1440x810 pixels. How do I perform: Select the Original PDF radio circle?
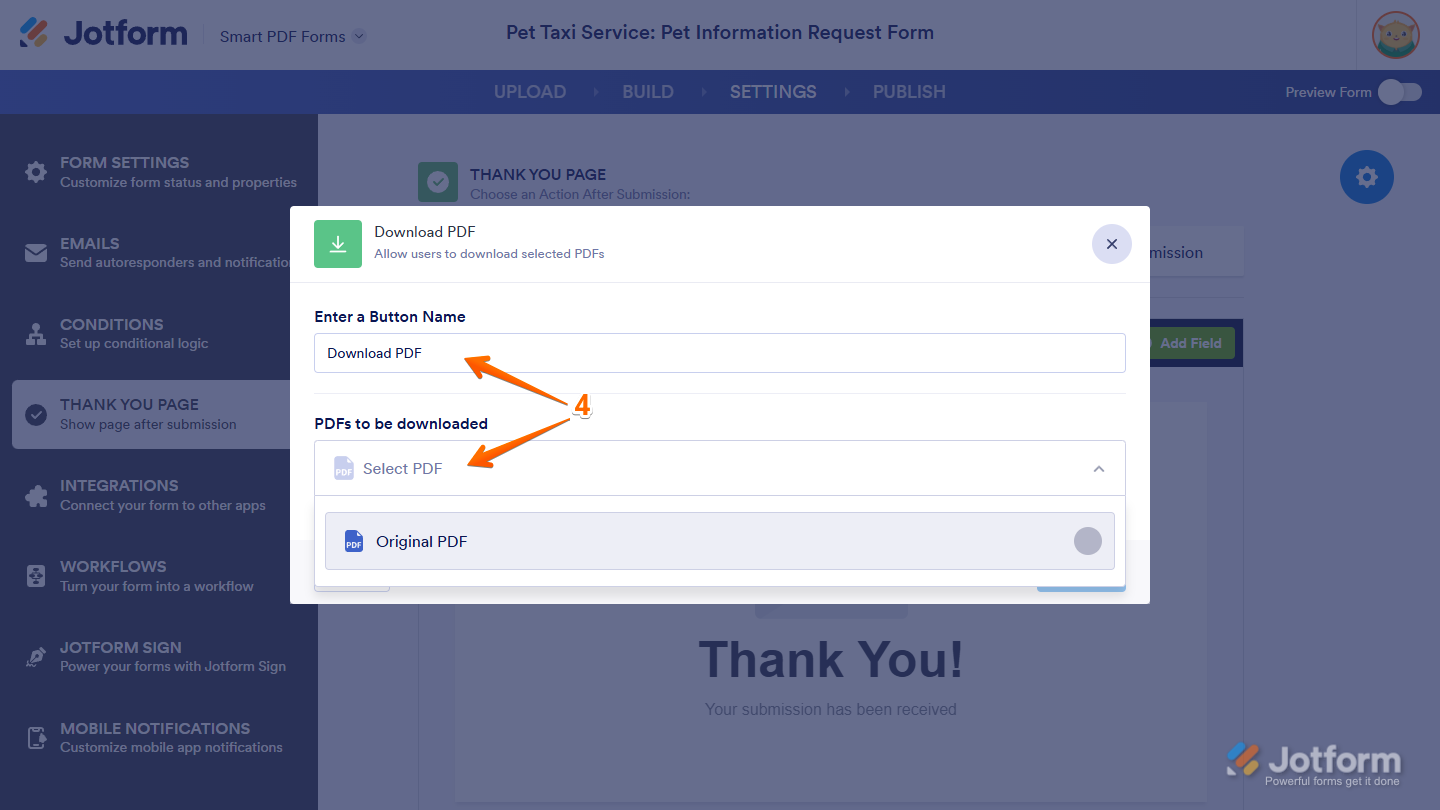pos(1088,541)
